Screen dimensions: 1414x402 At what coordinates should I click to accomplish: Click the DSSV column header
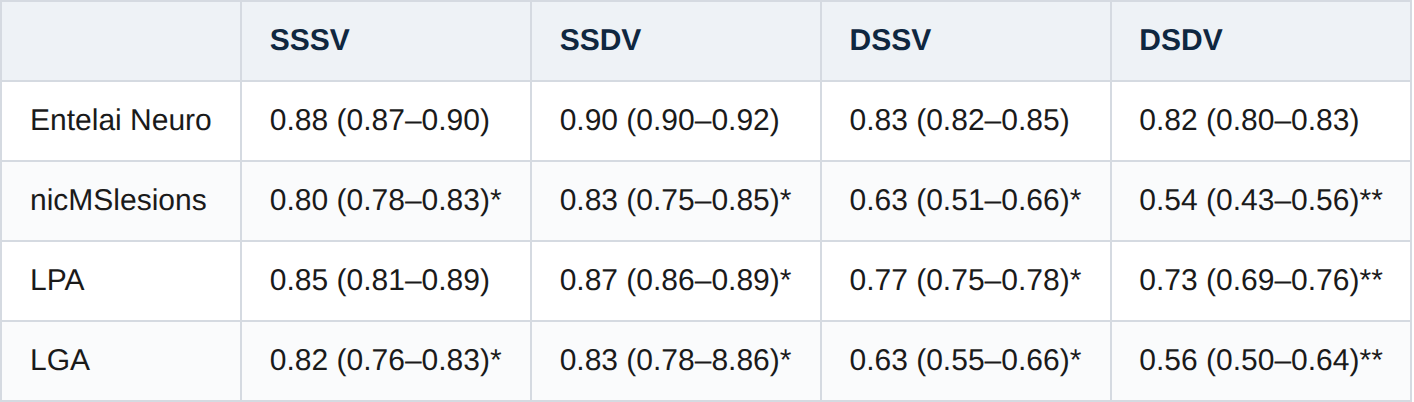[x=890, y=40]
